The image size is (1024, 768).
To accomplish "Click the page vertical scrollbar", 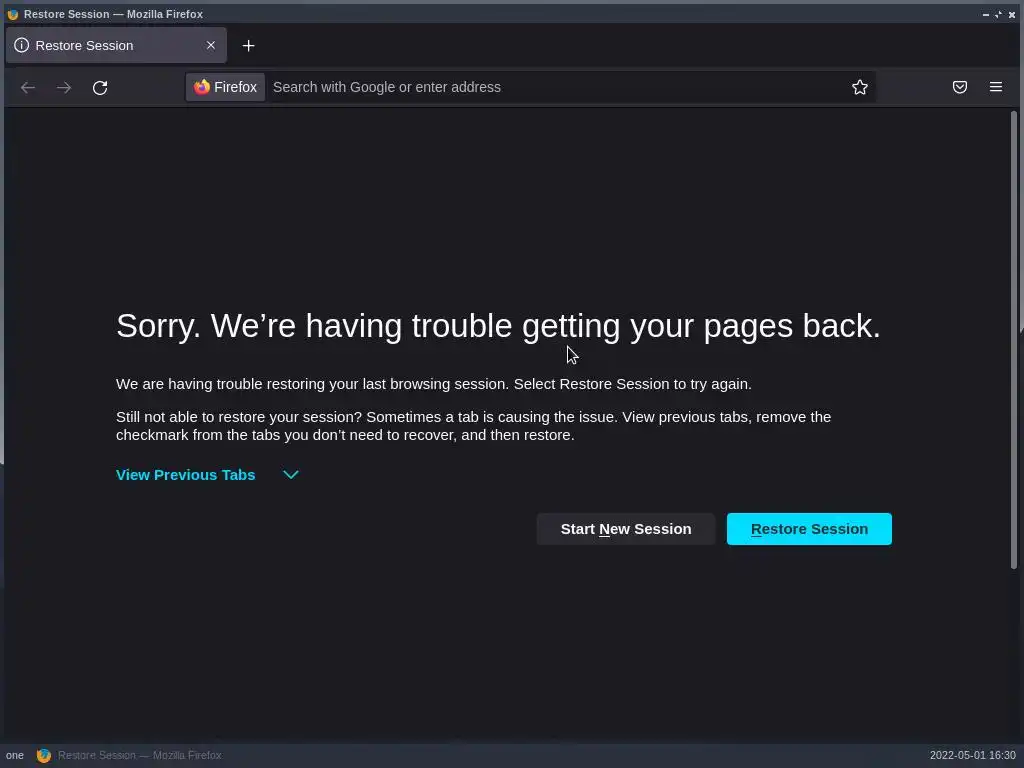I will (x=1014, y=340).
